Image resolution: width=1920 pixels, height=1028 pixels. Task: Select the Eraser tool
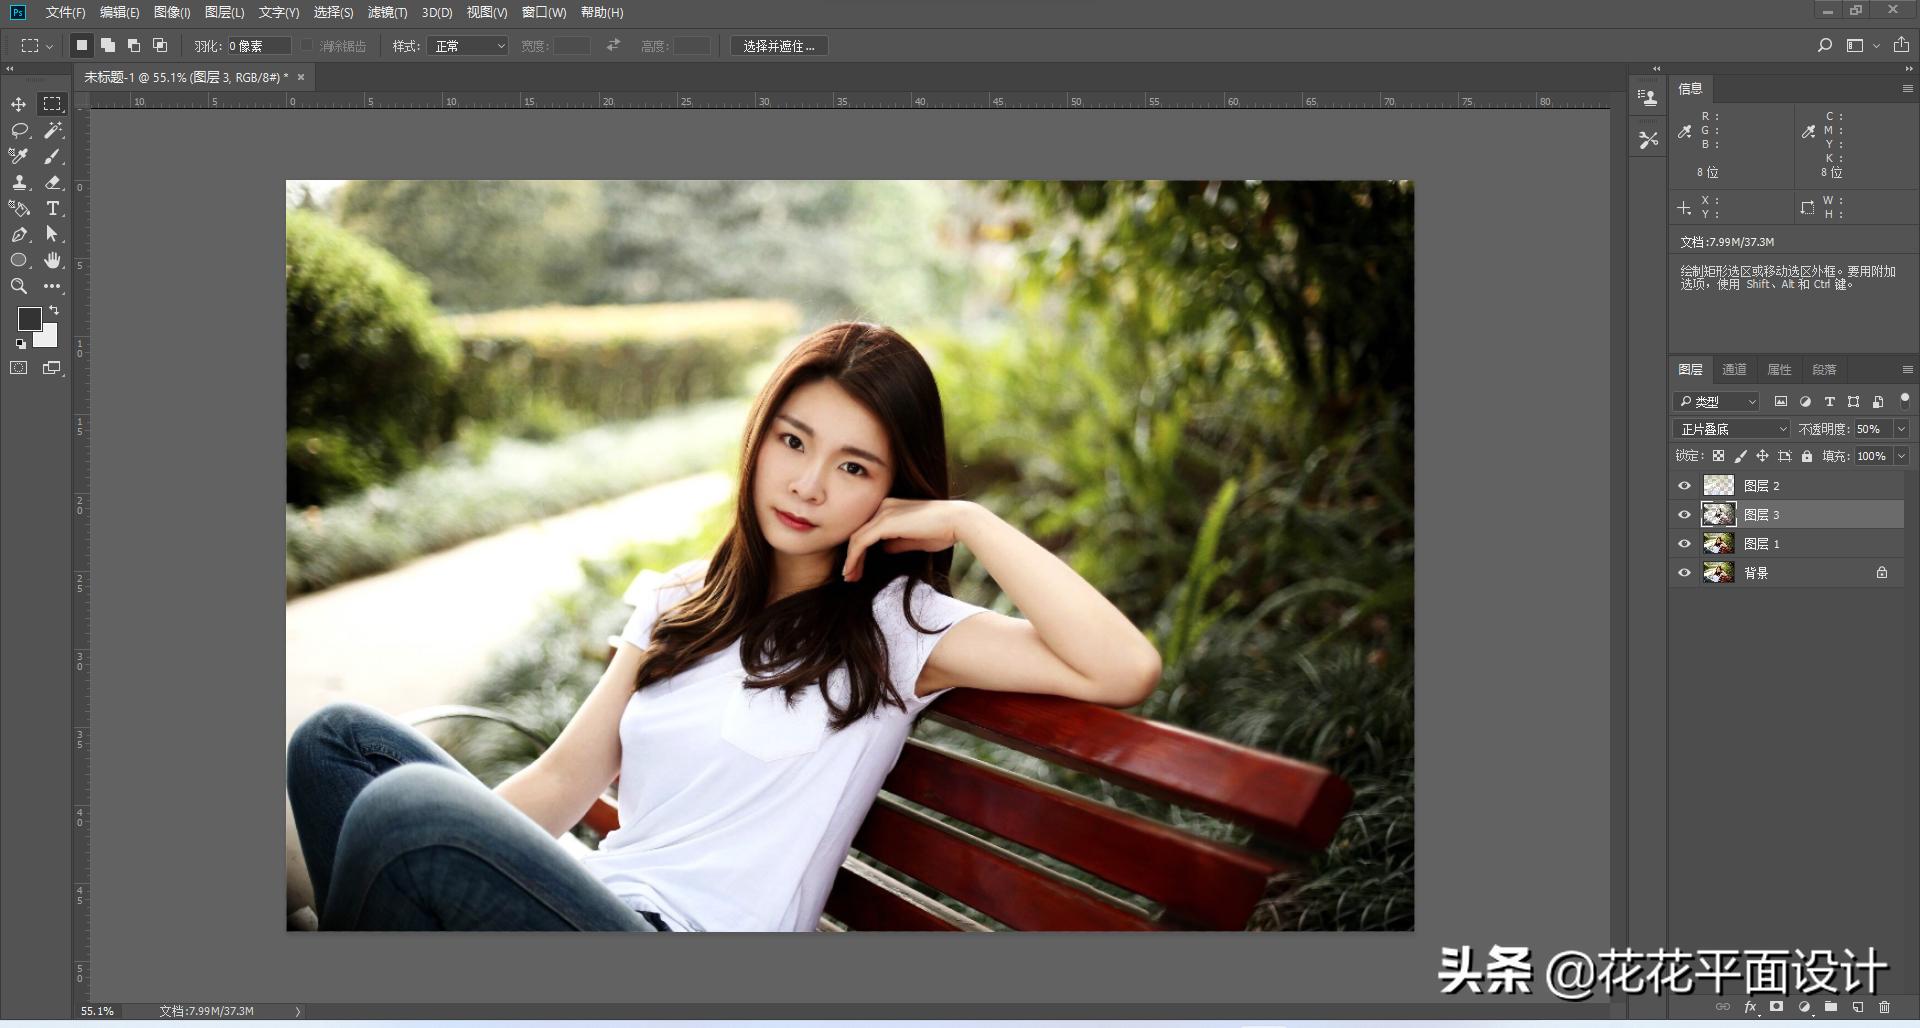[53, 183]
